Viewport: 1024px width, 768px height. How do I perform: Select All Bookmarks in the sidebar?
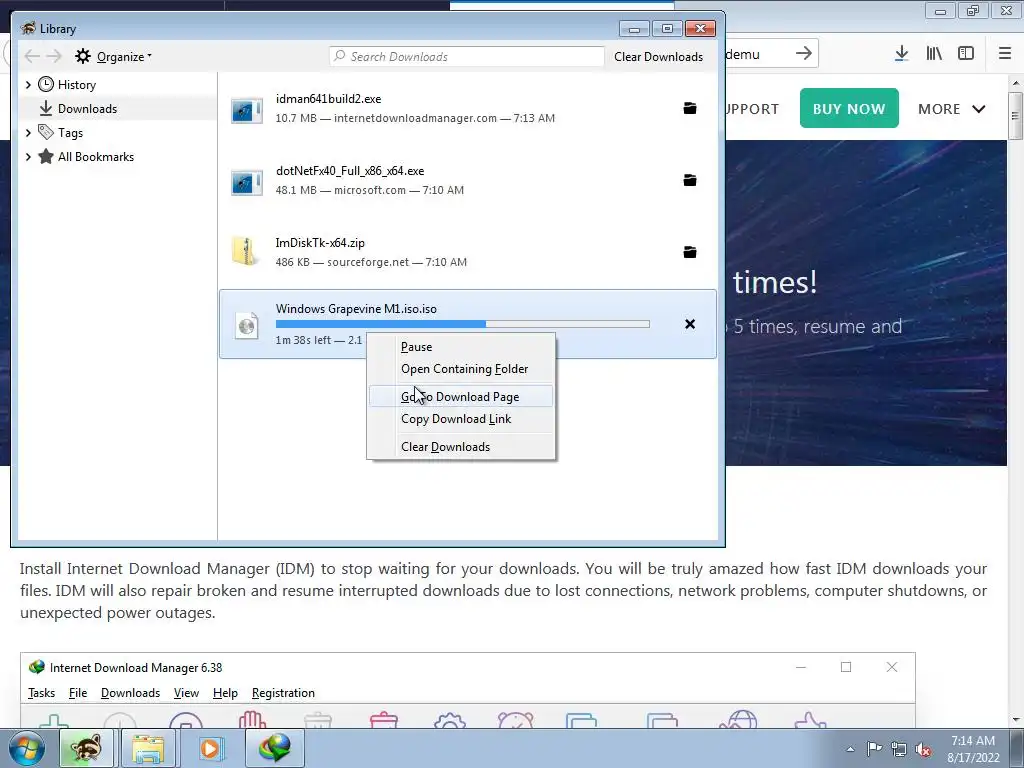(x=95, y=157)
